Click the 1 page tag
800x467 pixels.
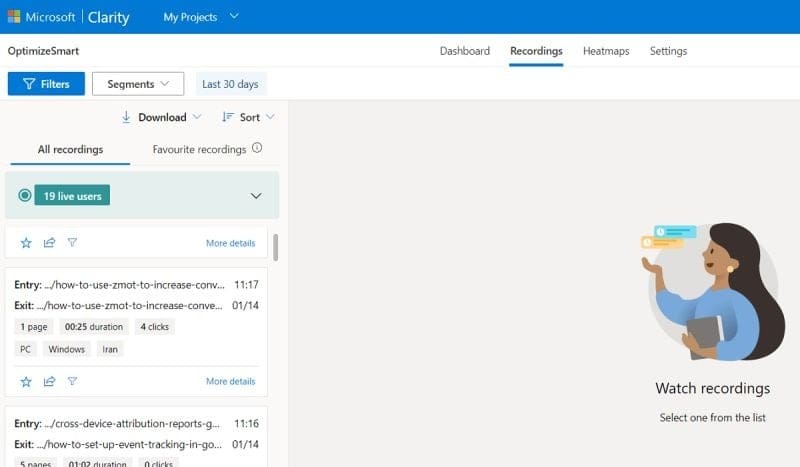click(x=34, y=327)
